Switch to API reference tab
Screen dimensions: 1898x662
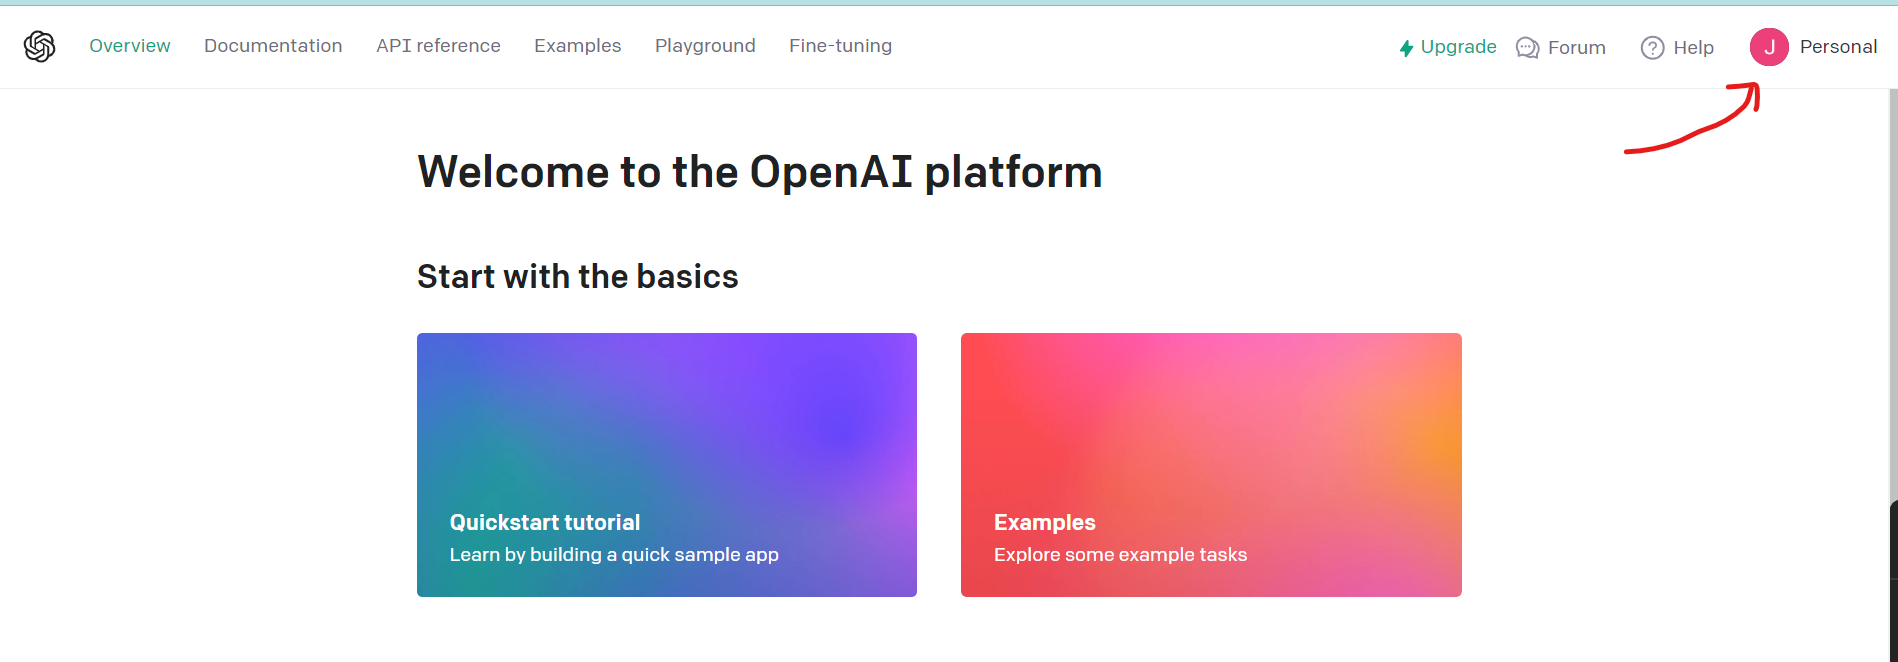pyautogui.click(x=438, y=46)
